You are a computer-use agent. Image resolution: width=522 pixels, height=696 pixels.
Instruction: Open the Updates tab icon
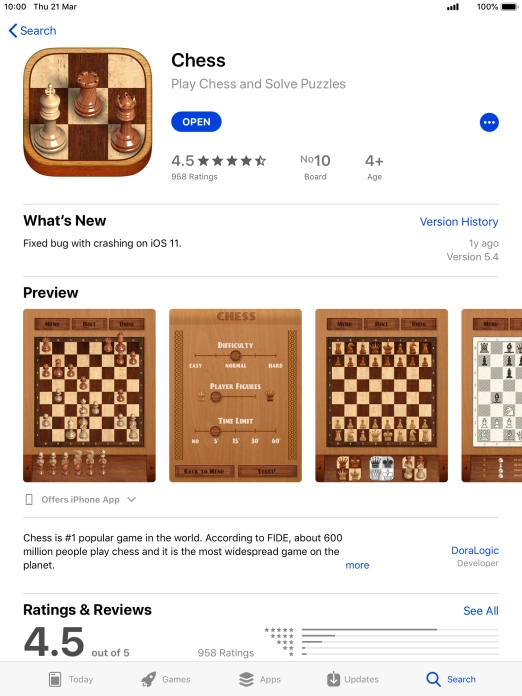coord(333,679)
